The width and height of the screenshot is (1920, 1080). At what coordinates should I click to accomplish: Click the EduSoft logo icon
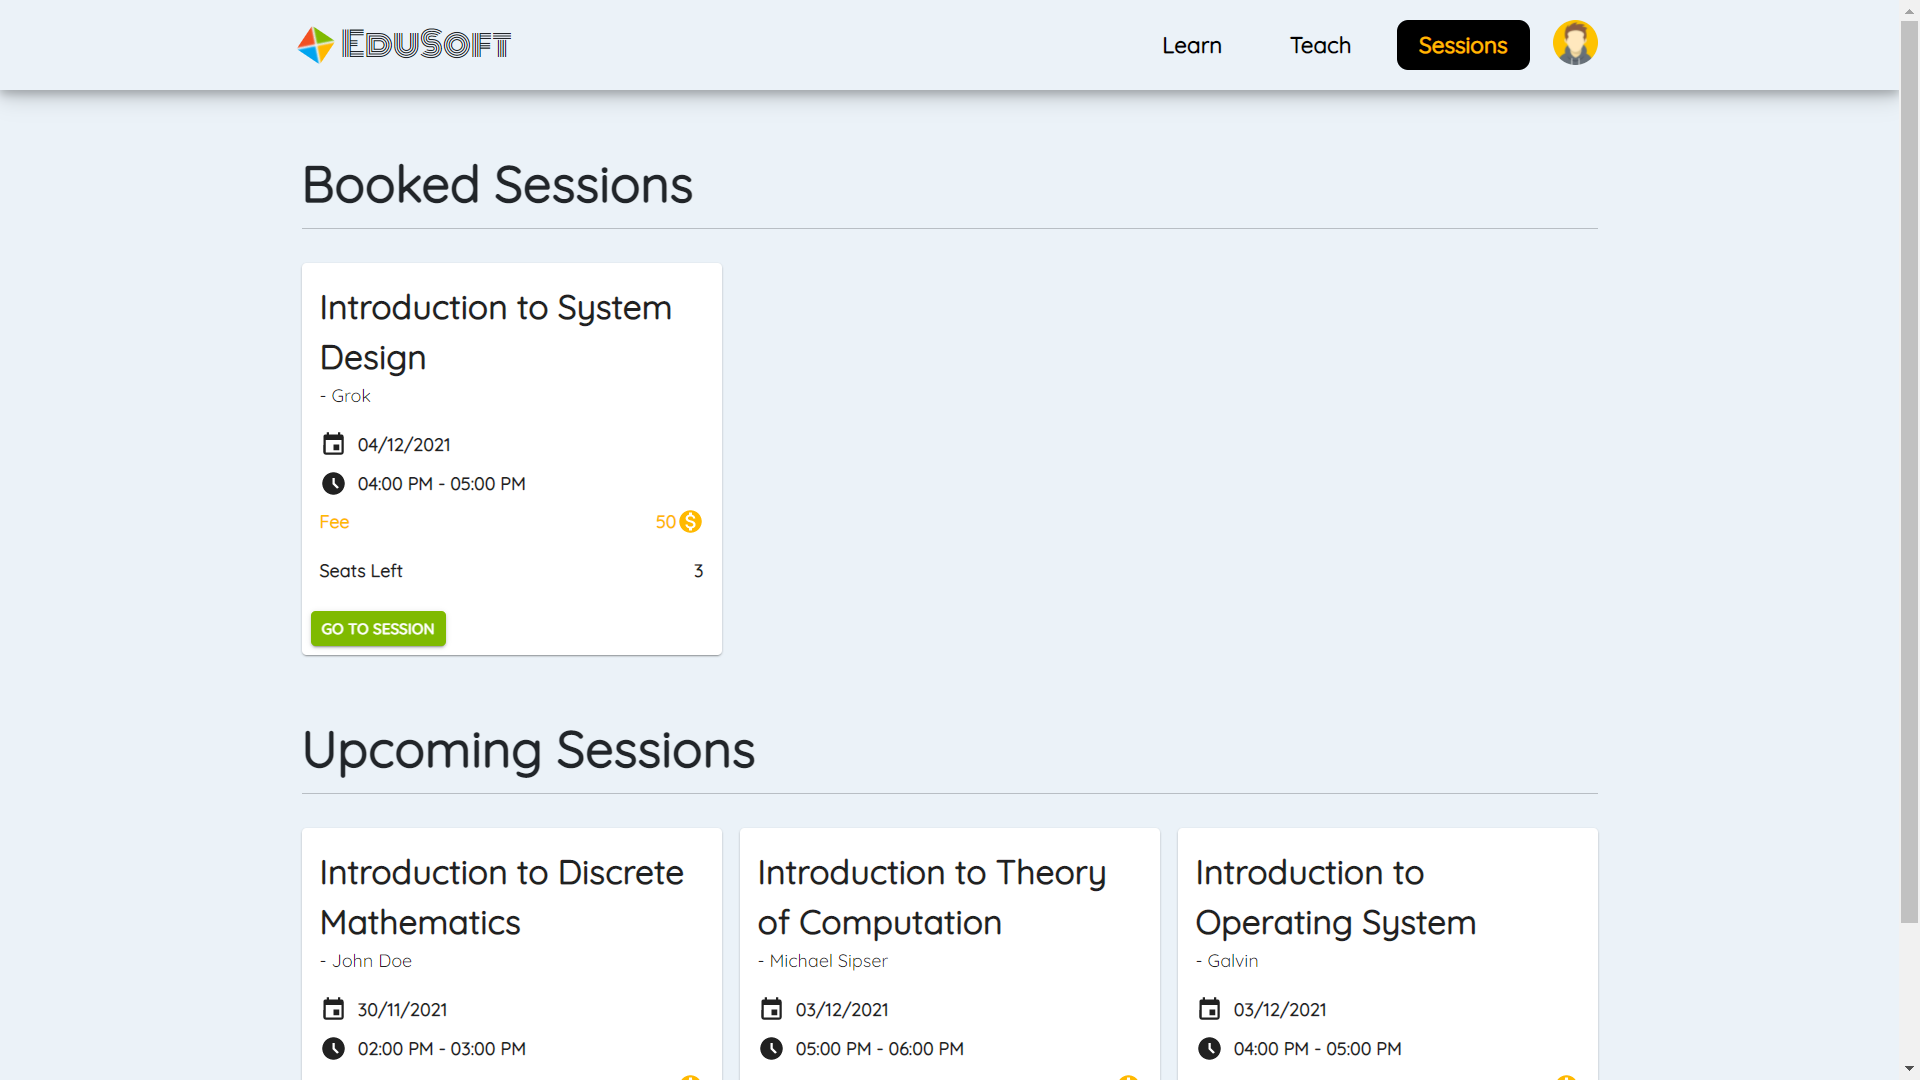(314, 44)
